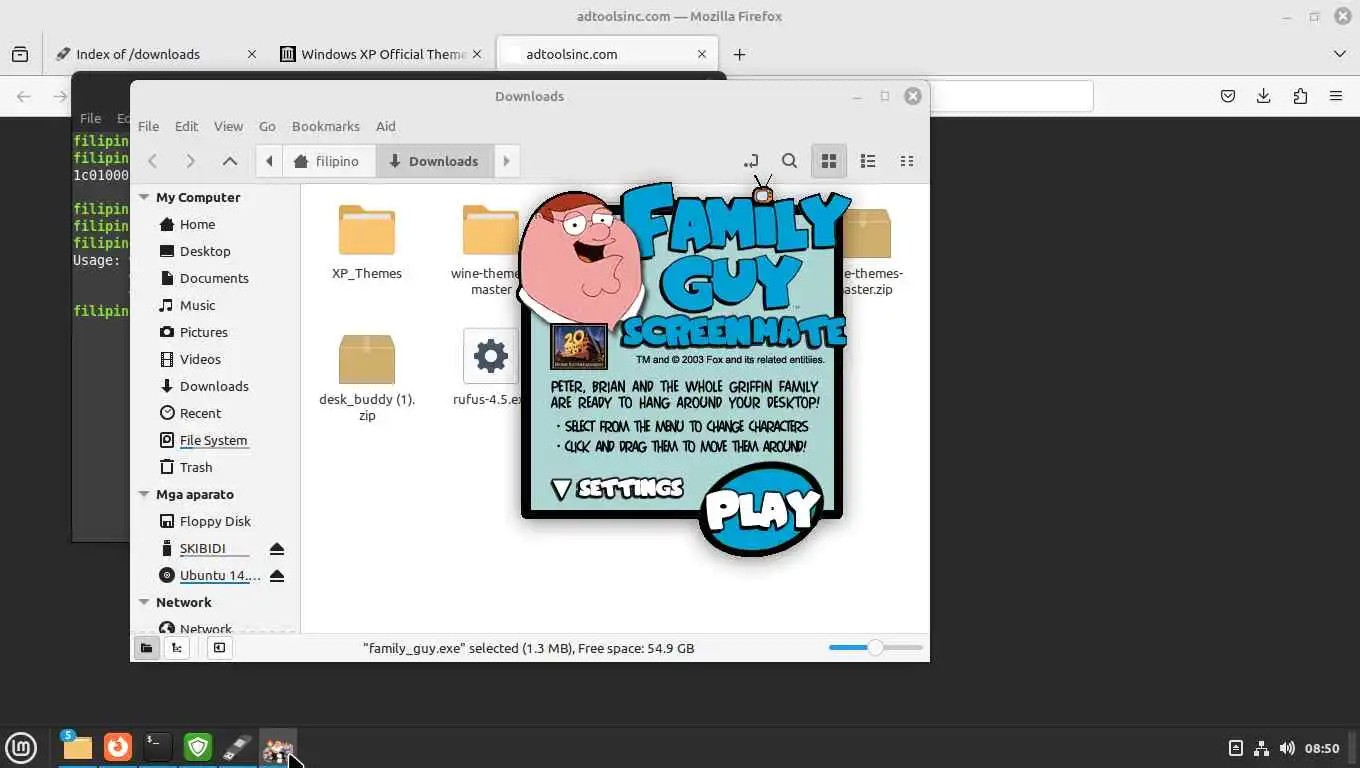Click the USB stick icon in the taskbar

pyautogui.click(x=237, y=747)
